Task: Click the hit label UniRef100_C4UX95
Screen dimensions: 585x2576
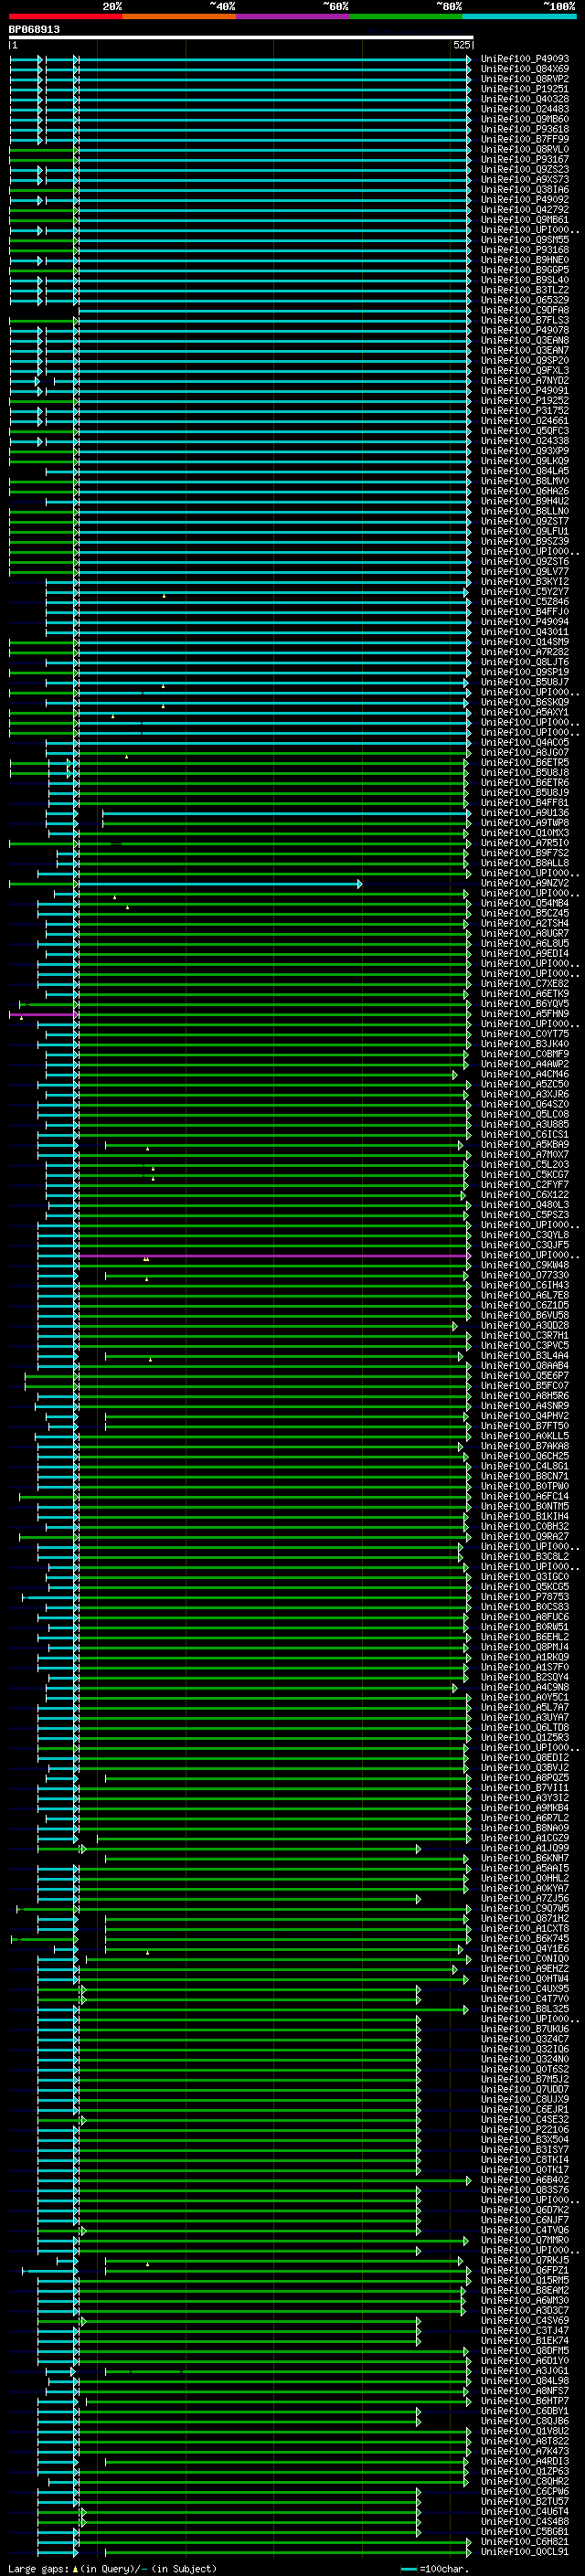Action: [x=525, y=1989]
